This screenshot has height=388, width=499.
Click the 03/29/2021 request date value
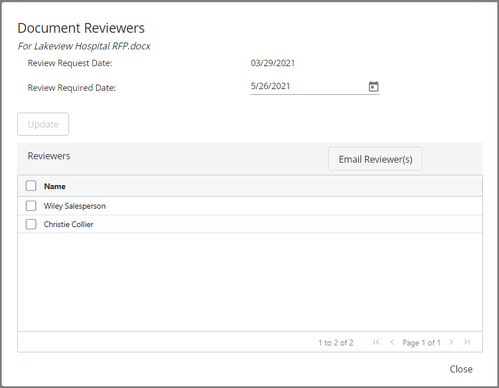273,63
